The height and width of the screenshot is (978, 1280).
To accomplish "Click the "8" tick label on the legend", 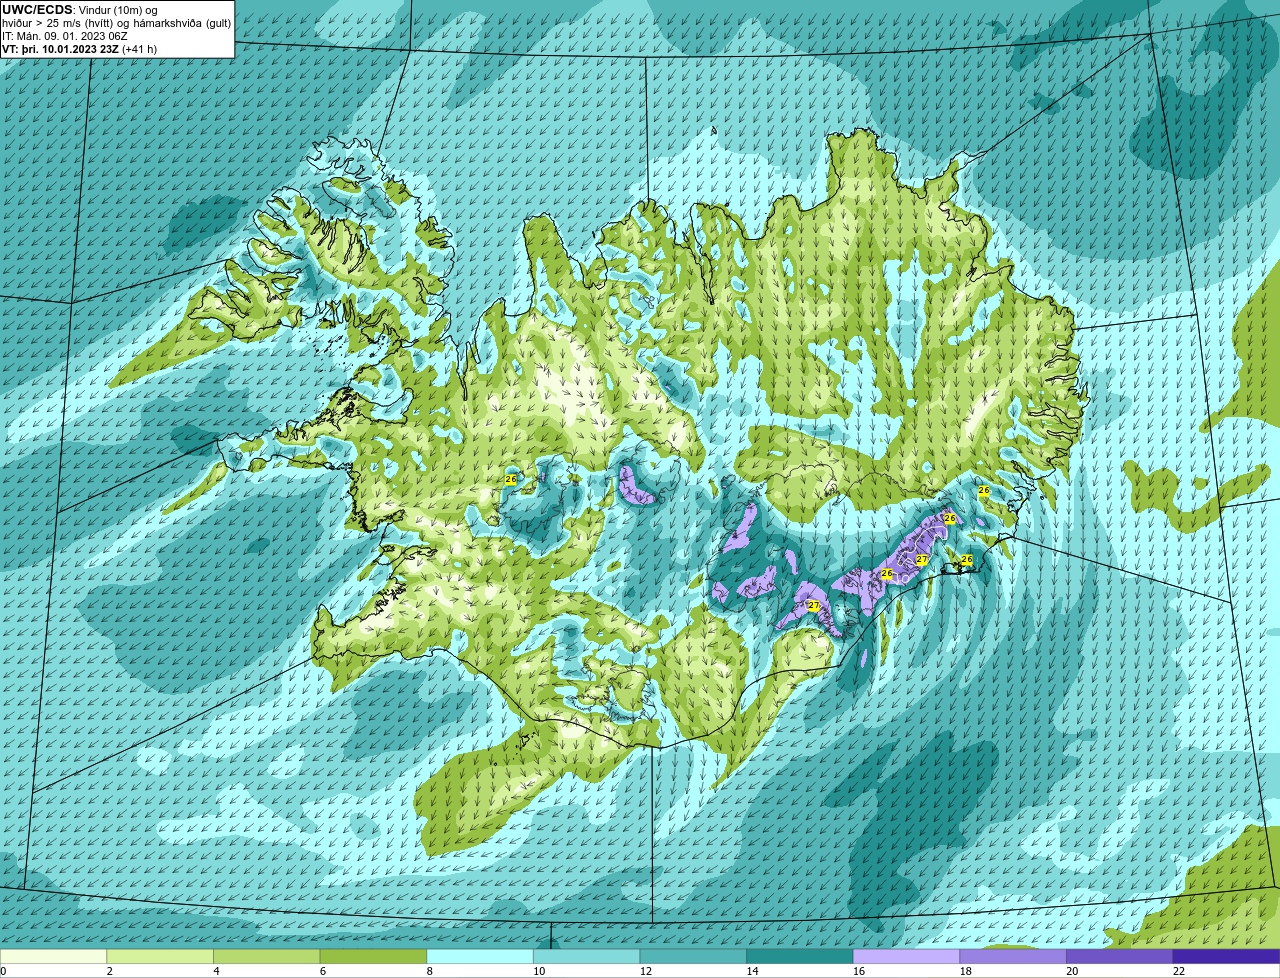I will [429, 971].
